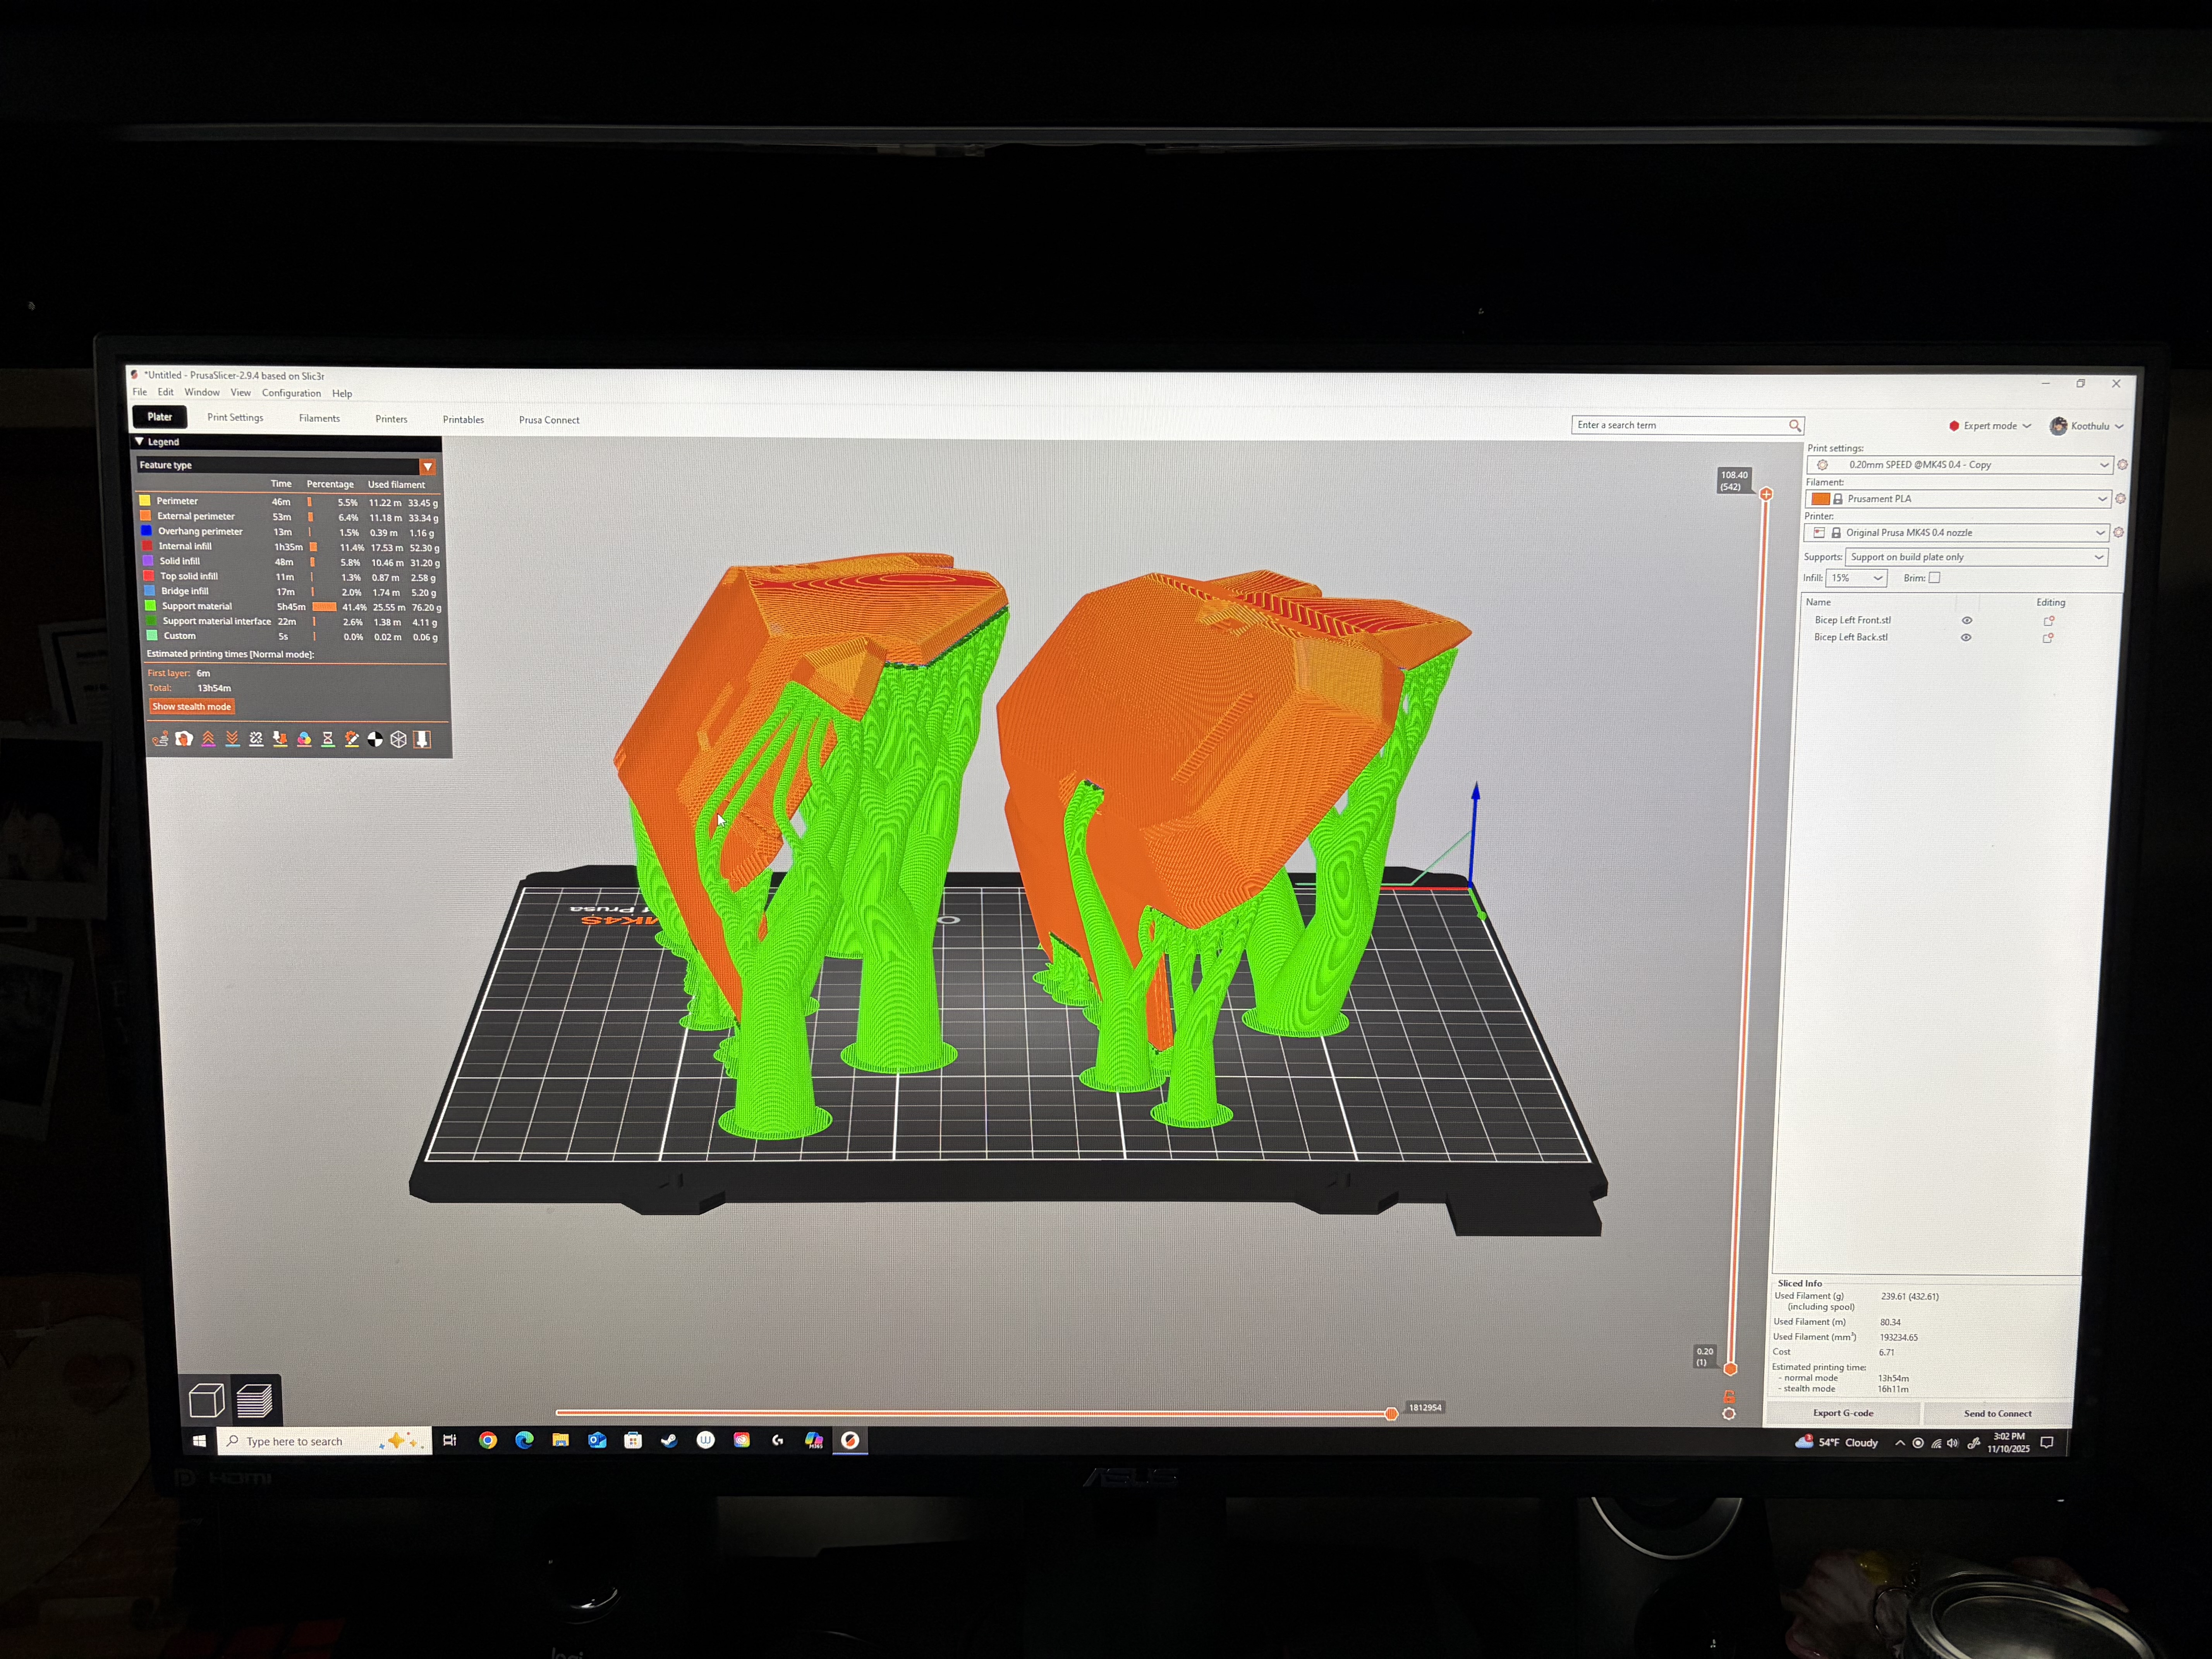This screenshot has height=1659, width=2212.
Task: Toggle travel moves visibility icon in legend
Action: click(x=160, y=739)
